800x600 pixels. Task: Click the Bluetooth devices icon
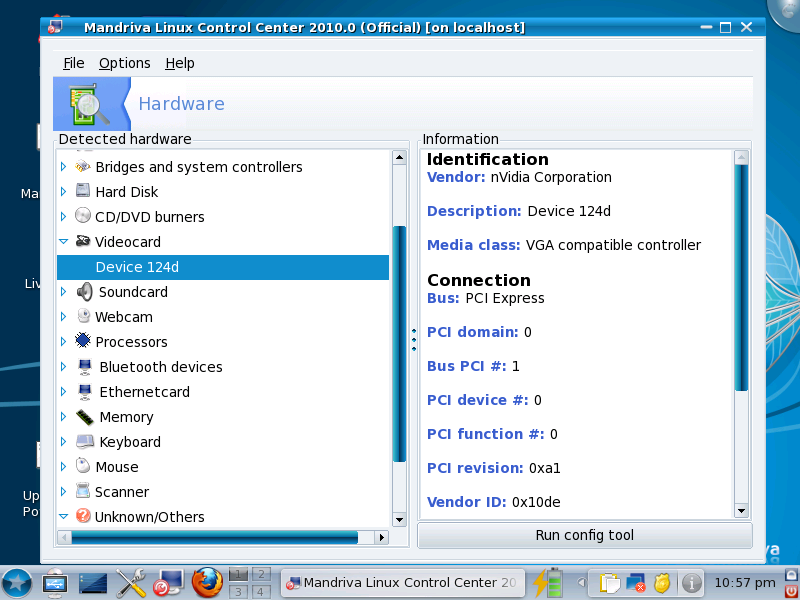tap(85, 366)
